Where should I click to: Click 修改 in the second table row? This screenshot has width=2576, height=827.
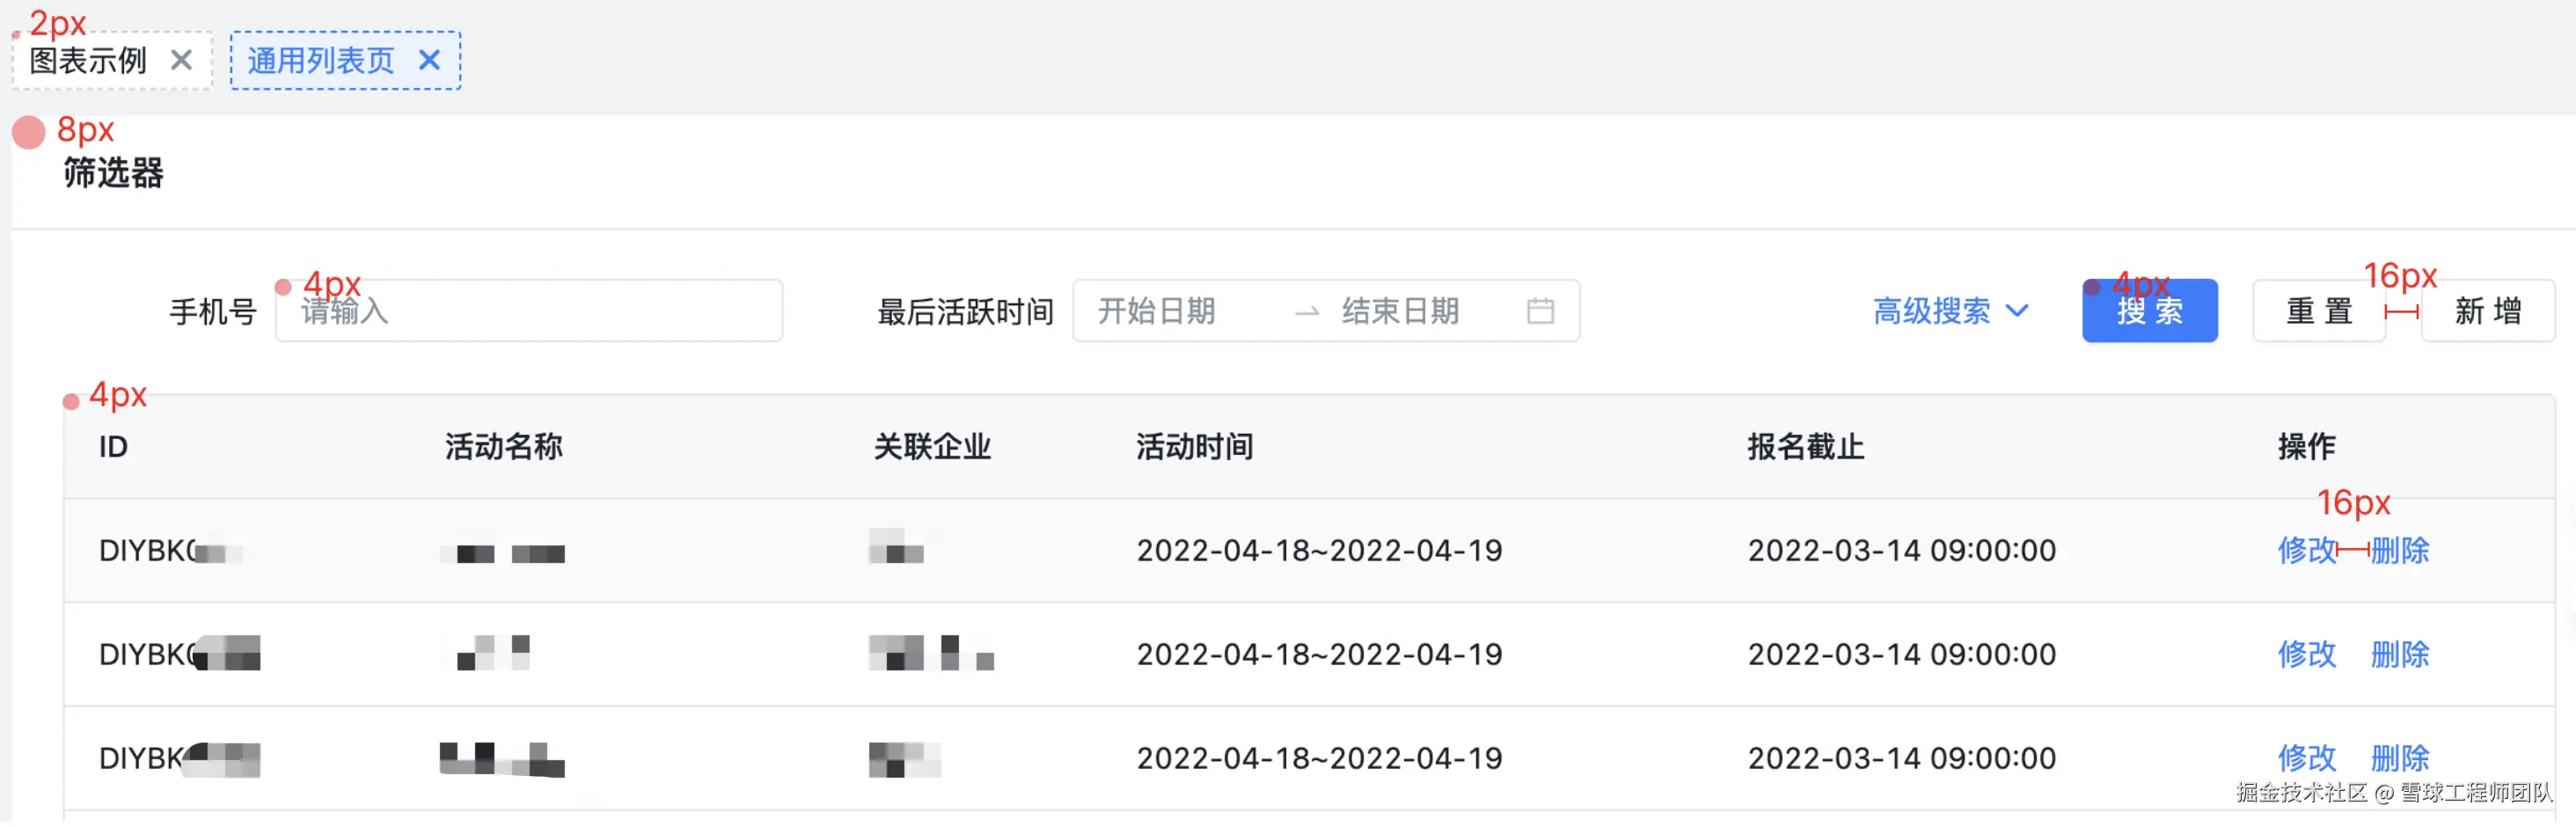point(2306,654)
